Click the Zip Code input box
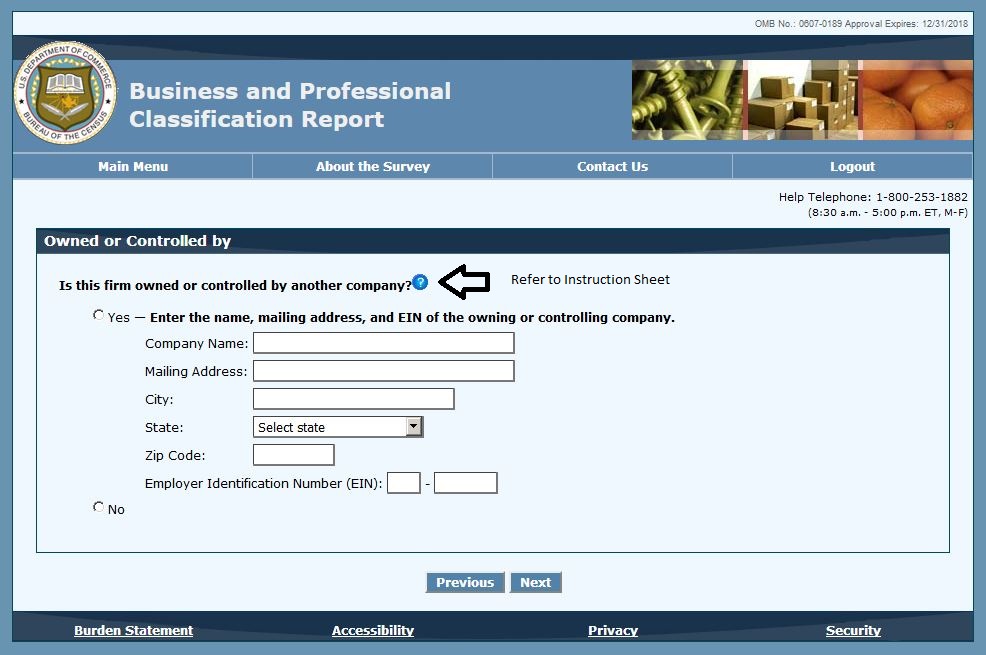 pos(293,455)
